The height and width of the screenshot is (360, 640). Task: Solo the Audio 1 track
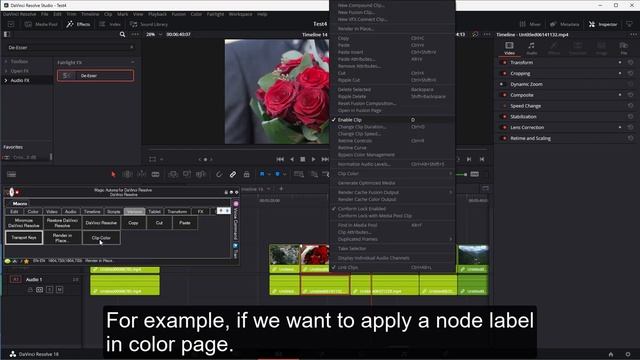49,289
